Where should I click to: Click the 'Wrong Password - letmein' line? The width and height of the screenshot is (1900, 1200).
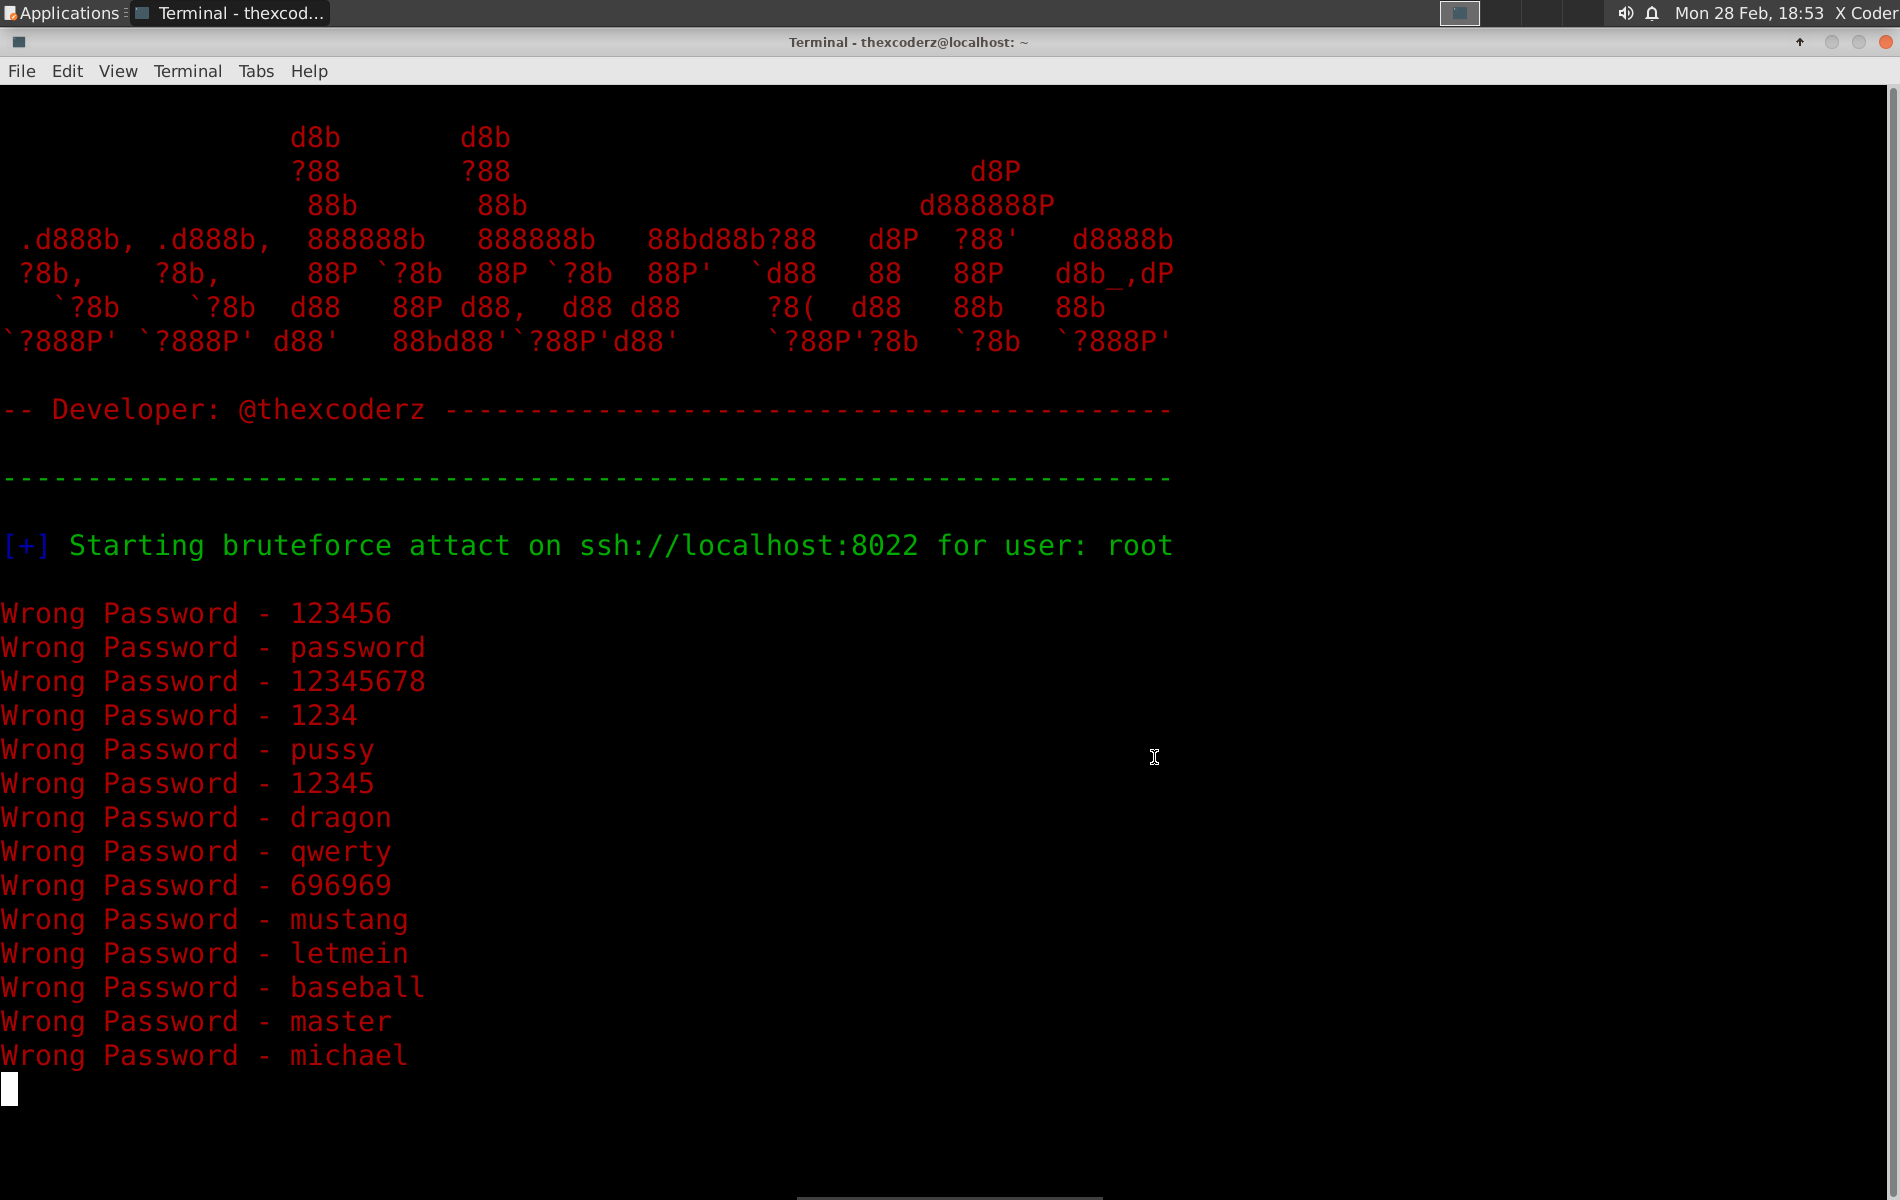(x=205, y=954)
